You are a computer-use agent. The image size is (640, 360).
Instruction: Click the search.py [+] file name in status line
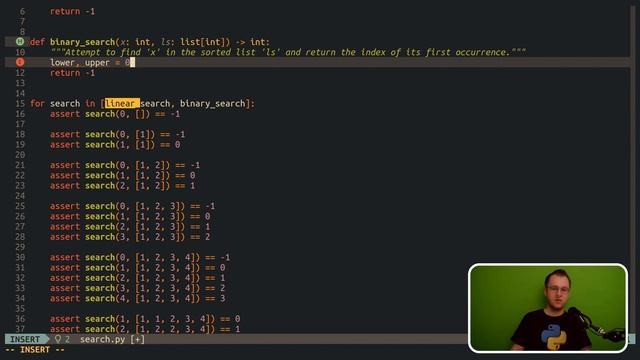112,339
